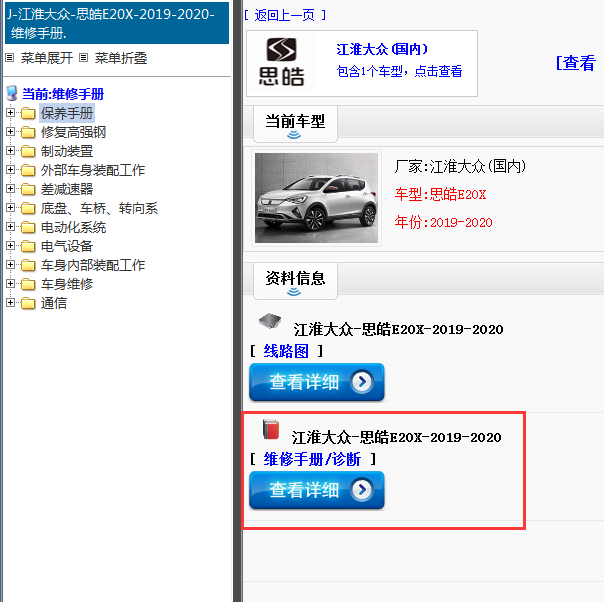Screen dimensions: 604x602
Task: Click 查看详细 button under 线路图
Action: pyautogui.click(x=317, y=382)
